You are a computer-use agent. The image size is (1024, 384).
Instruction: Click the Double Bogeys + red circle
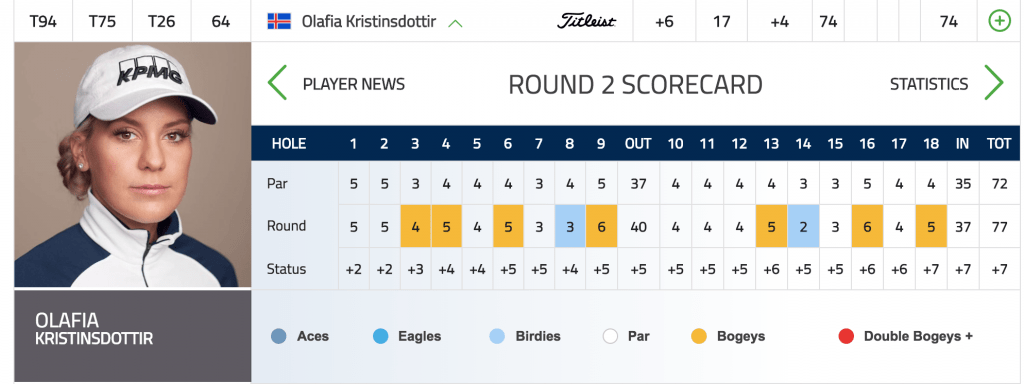(x=846, y=337)
